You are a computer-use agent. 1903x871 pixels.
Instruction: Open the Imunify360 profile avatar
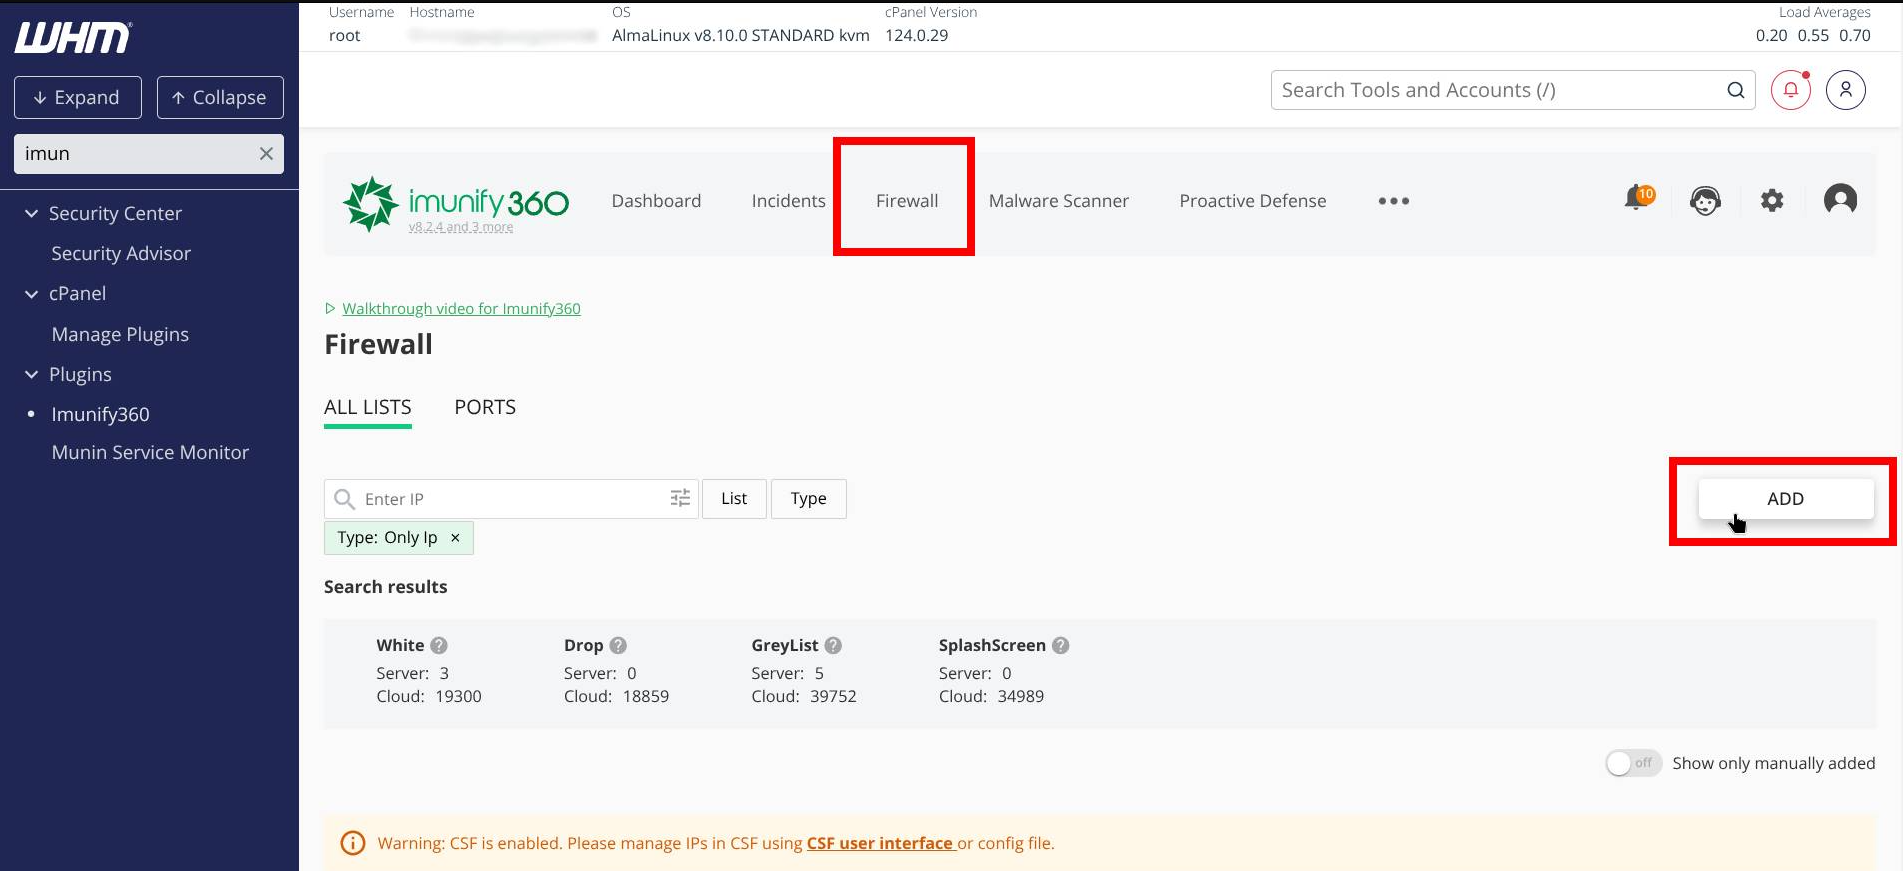[1840, 200]
